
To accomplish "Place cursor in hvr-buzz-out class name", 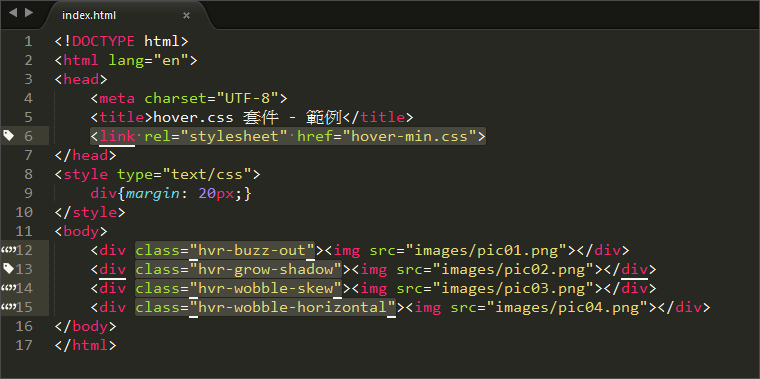I will coord(252,250).
